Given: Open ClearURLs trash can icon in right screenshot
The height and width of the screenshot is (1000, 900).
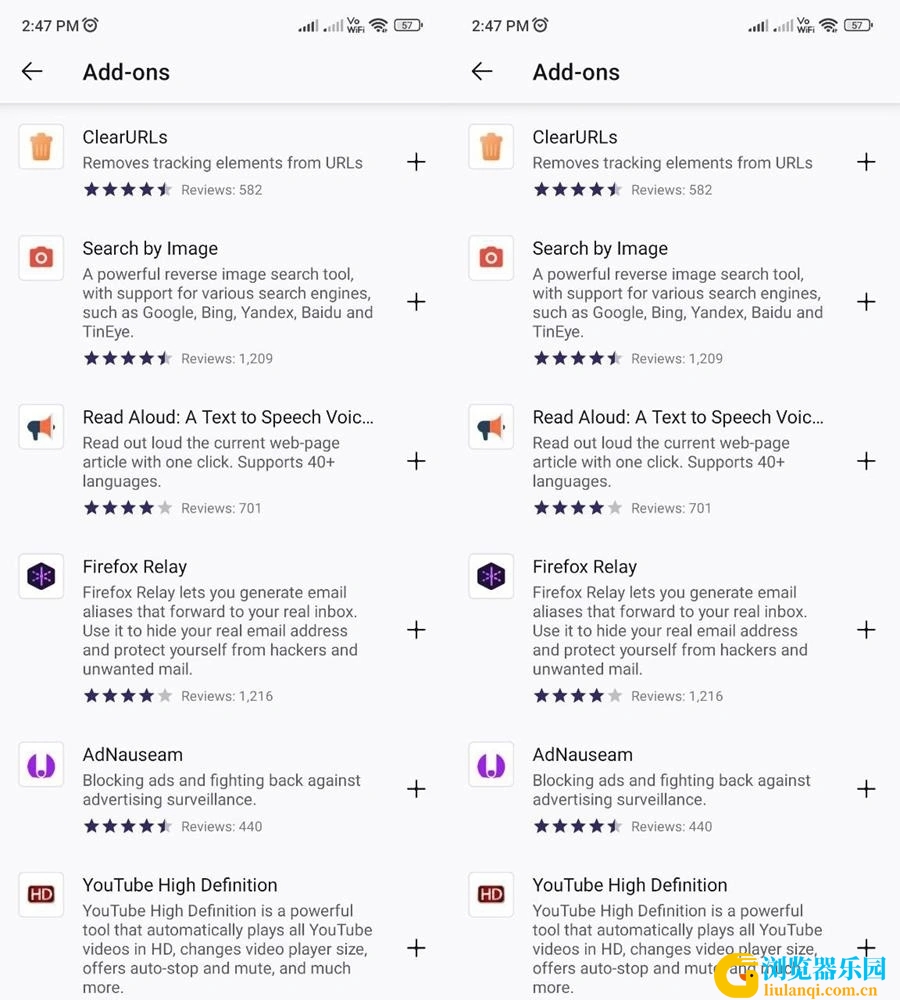Looking at the screenshot, I should [491, 147].
